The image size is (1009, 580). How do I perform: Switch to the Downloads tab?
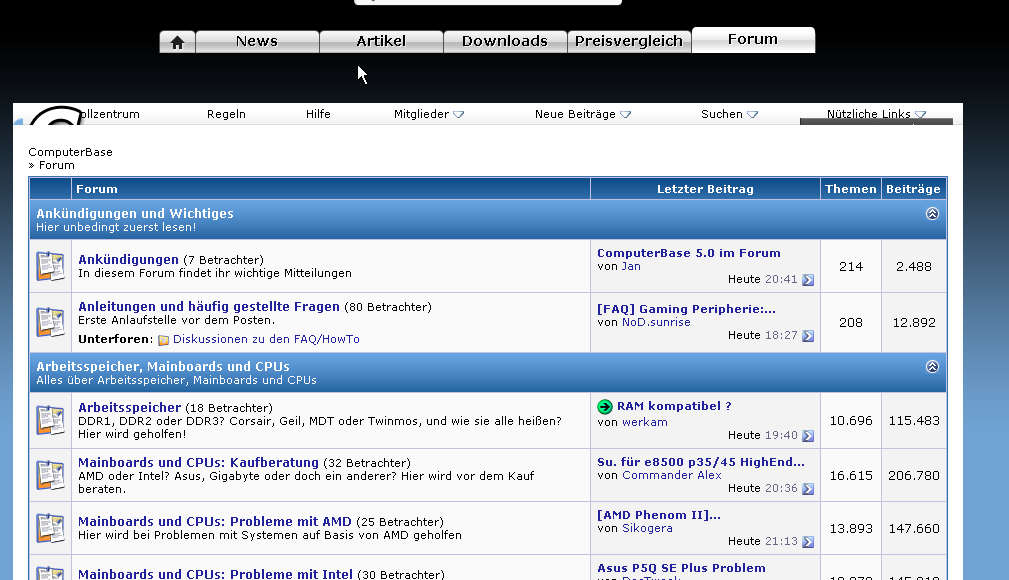[x=505, y=41]
